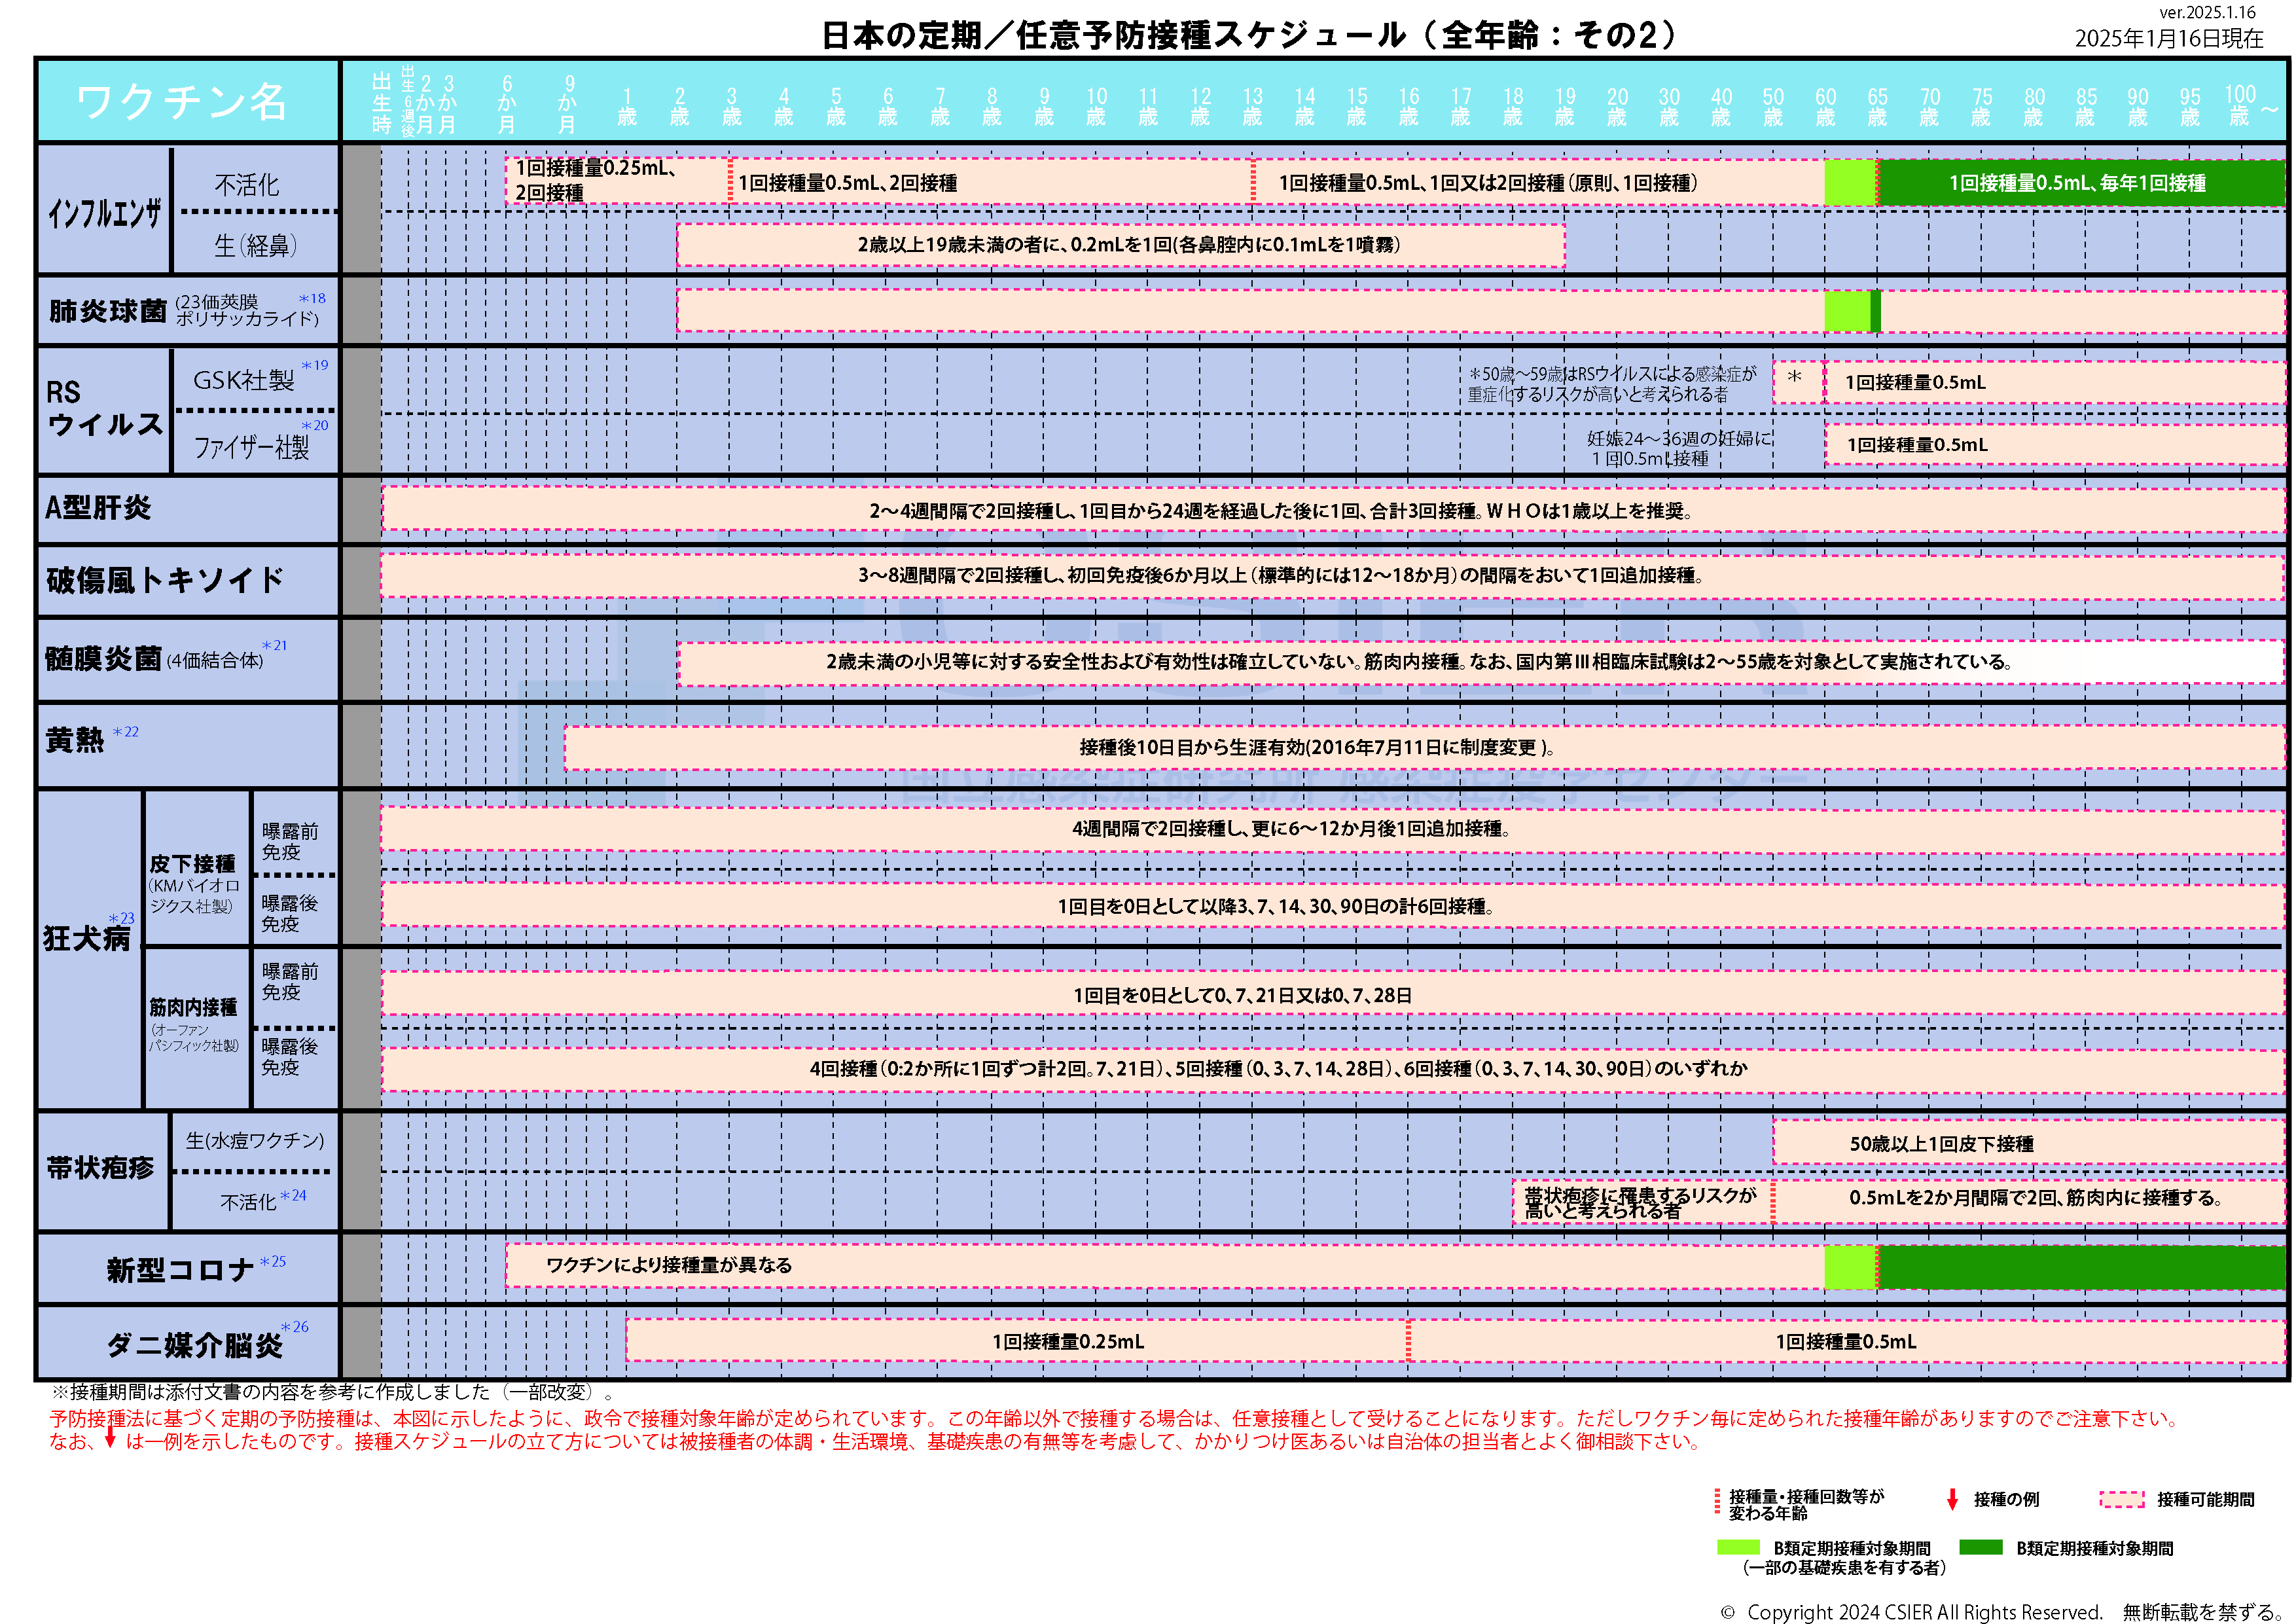This screenshot has height=1624, width=2296.
Task: Click the light green B類定期接種 legend swatch
Action: (x=1738, y=1547)
